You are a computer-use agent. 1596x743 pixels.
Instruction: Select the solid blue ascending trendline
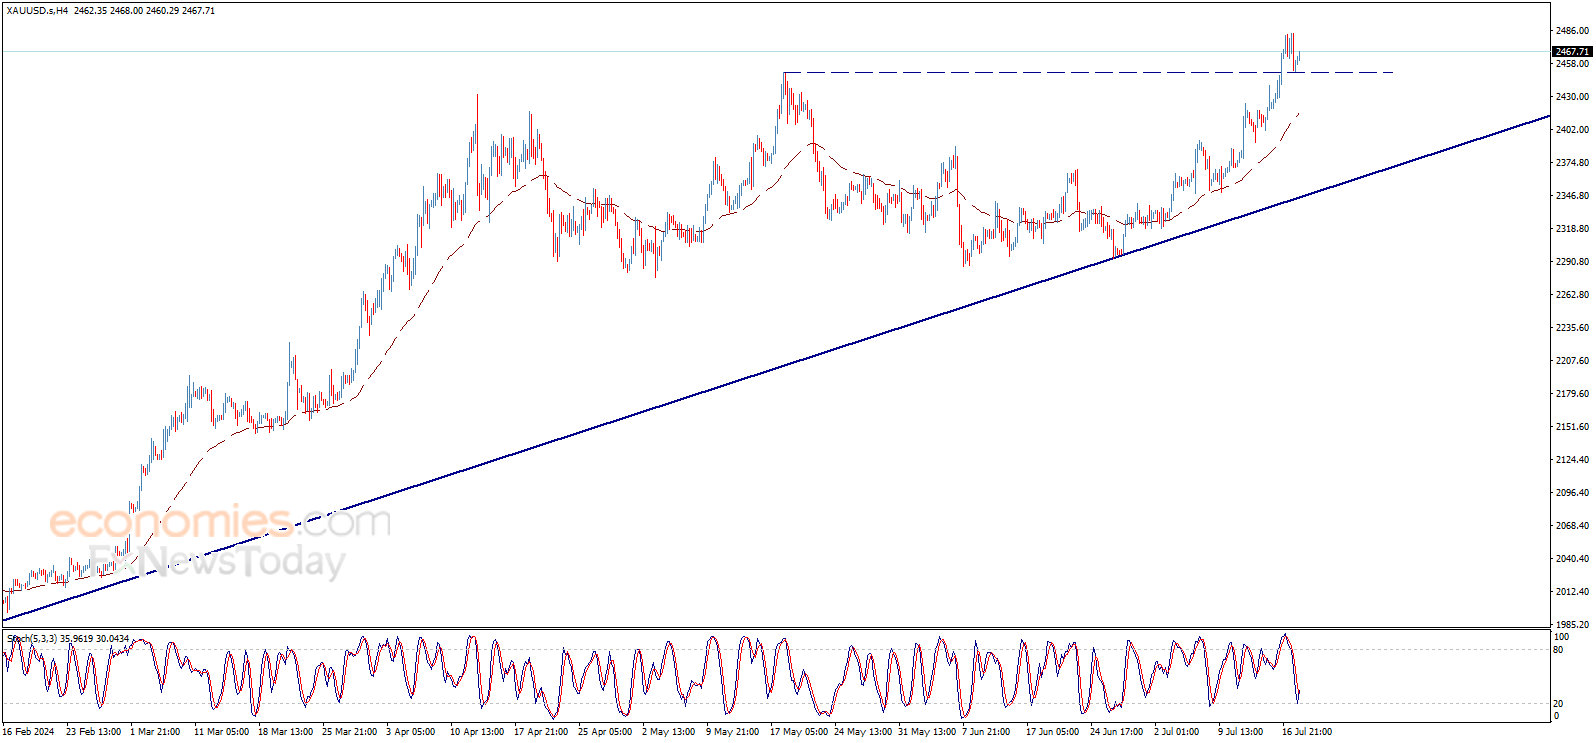click(775, 368)
